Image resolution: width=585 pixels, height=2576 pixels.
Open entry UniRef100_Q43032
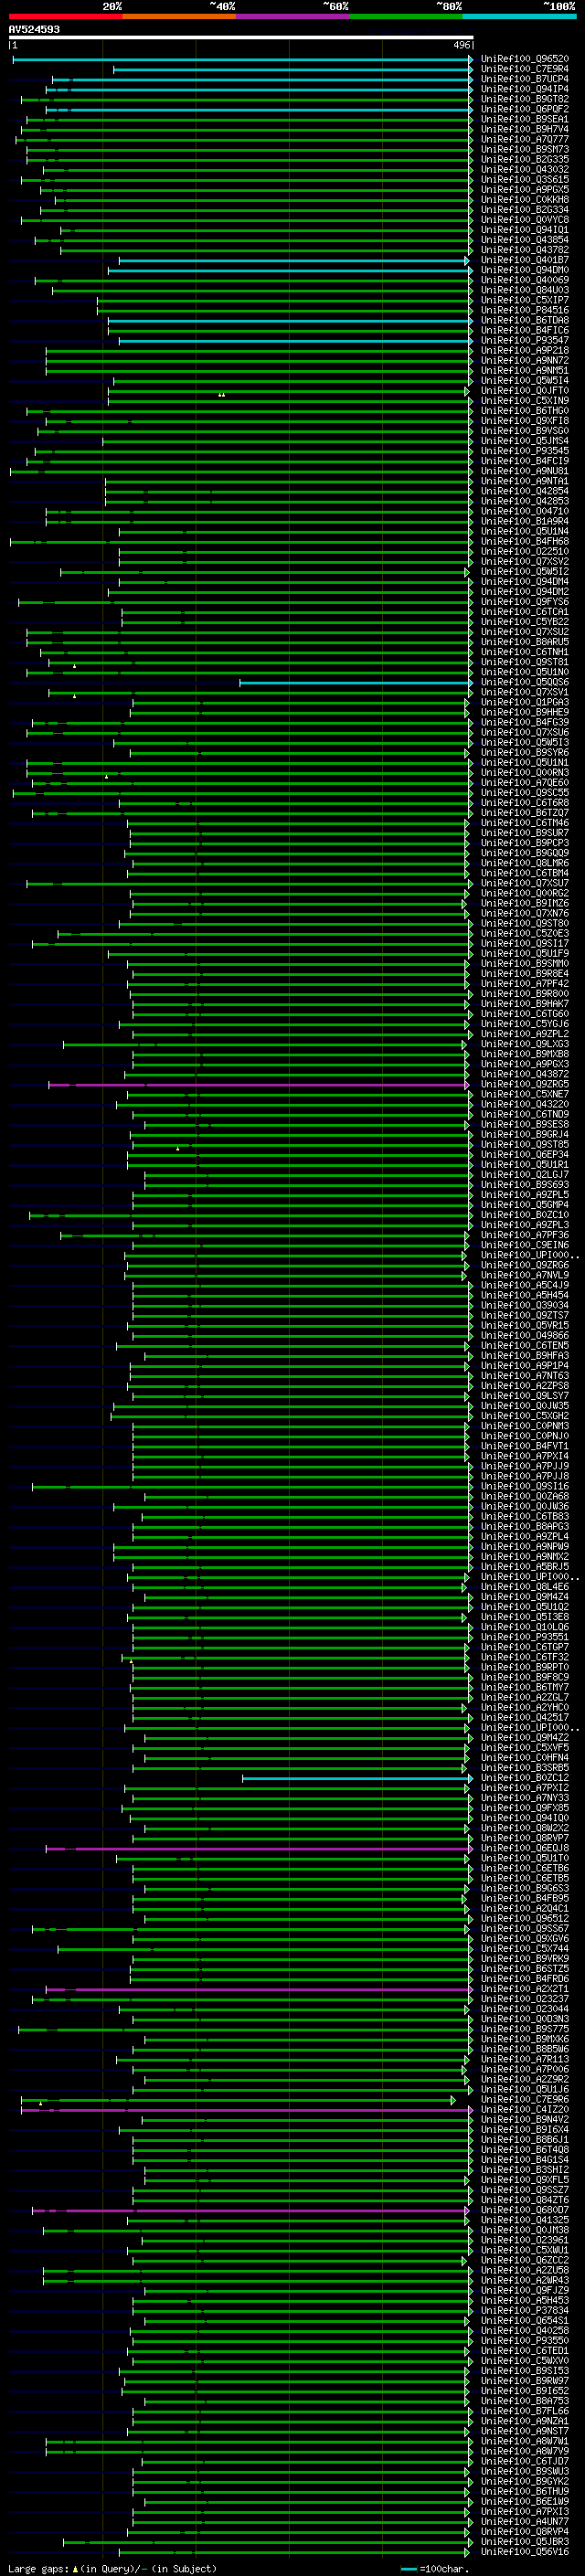[x=524, y=170]
